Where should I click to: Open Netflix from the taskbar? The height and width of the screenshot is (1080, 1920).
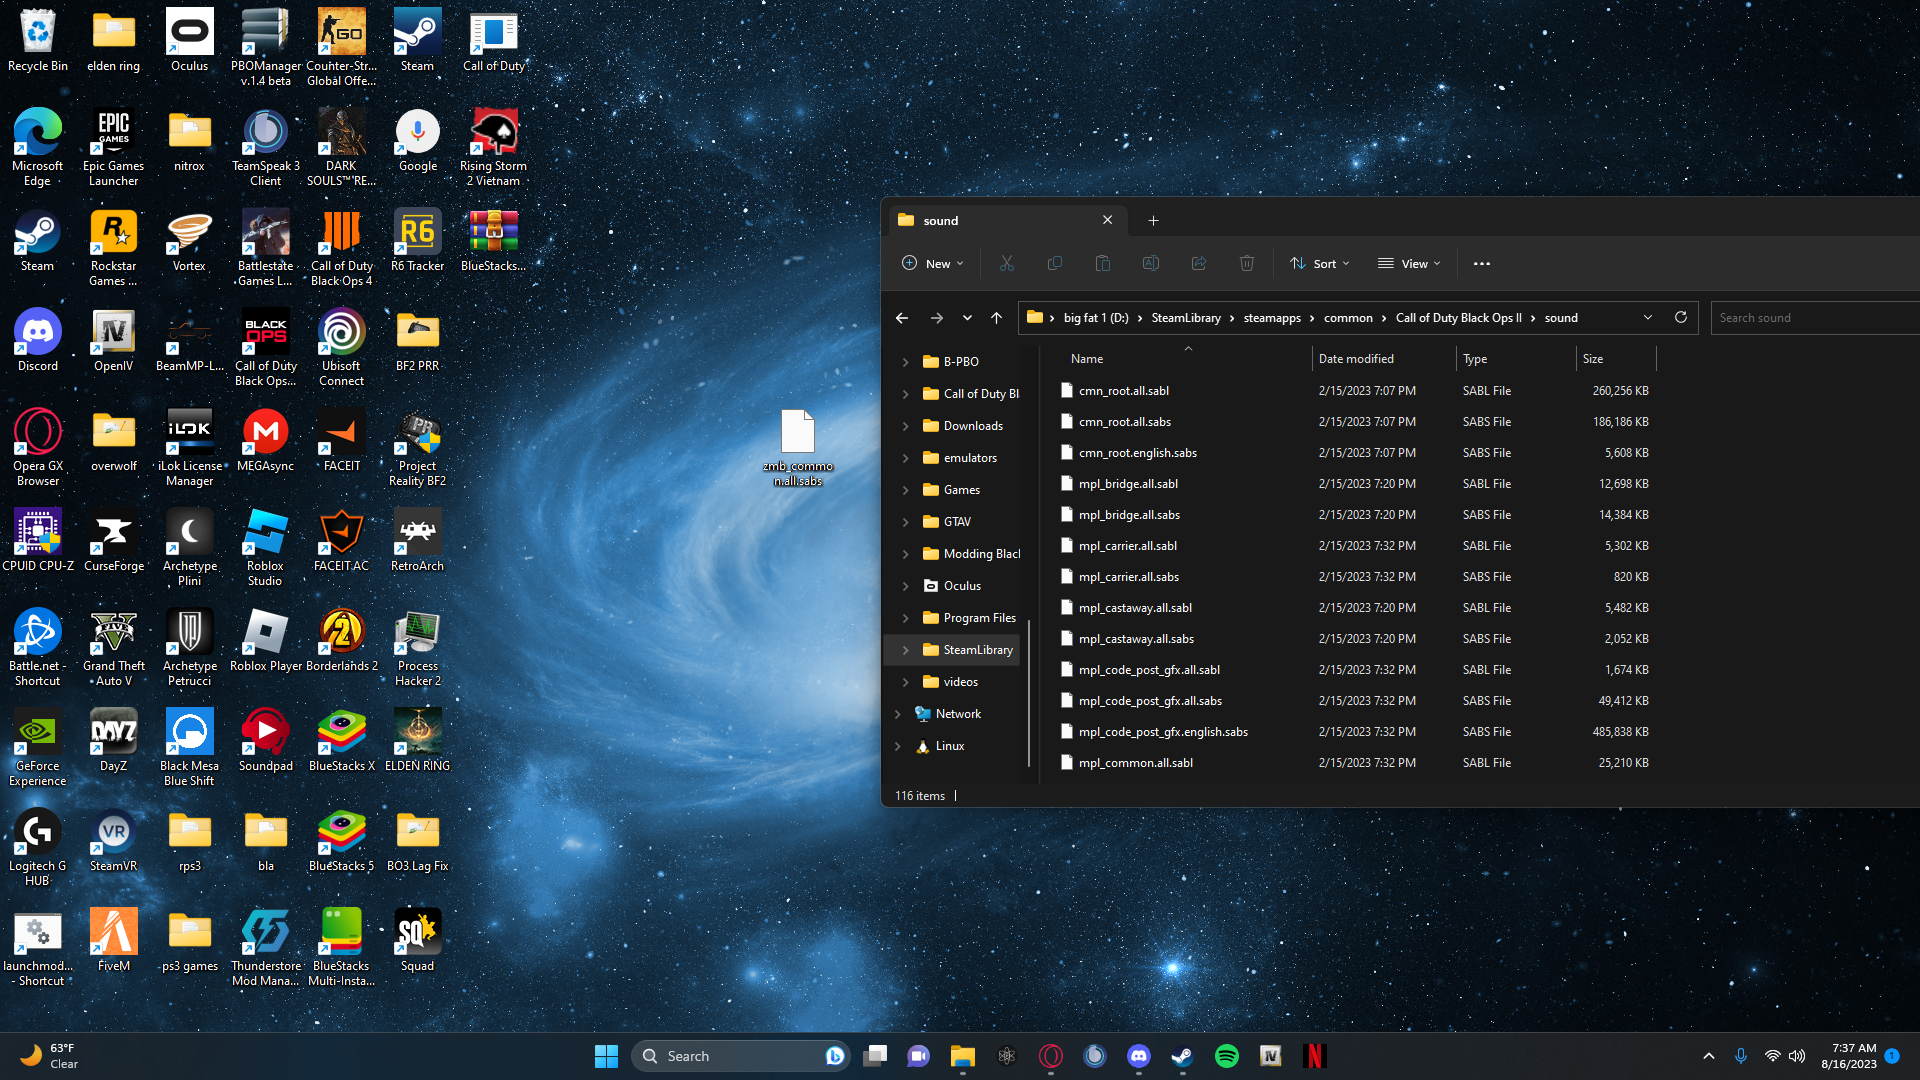[1315, 1056]
